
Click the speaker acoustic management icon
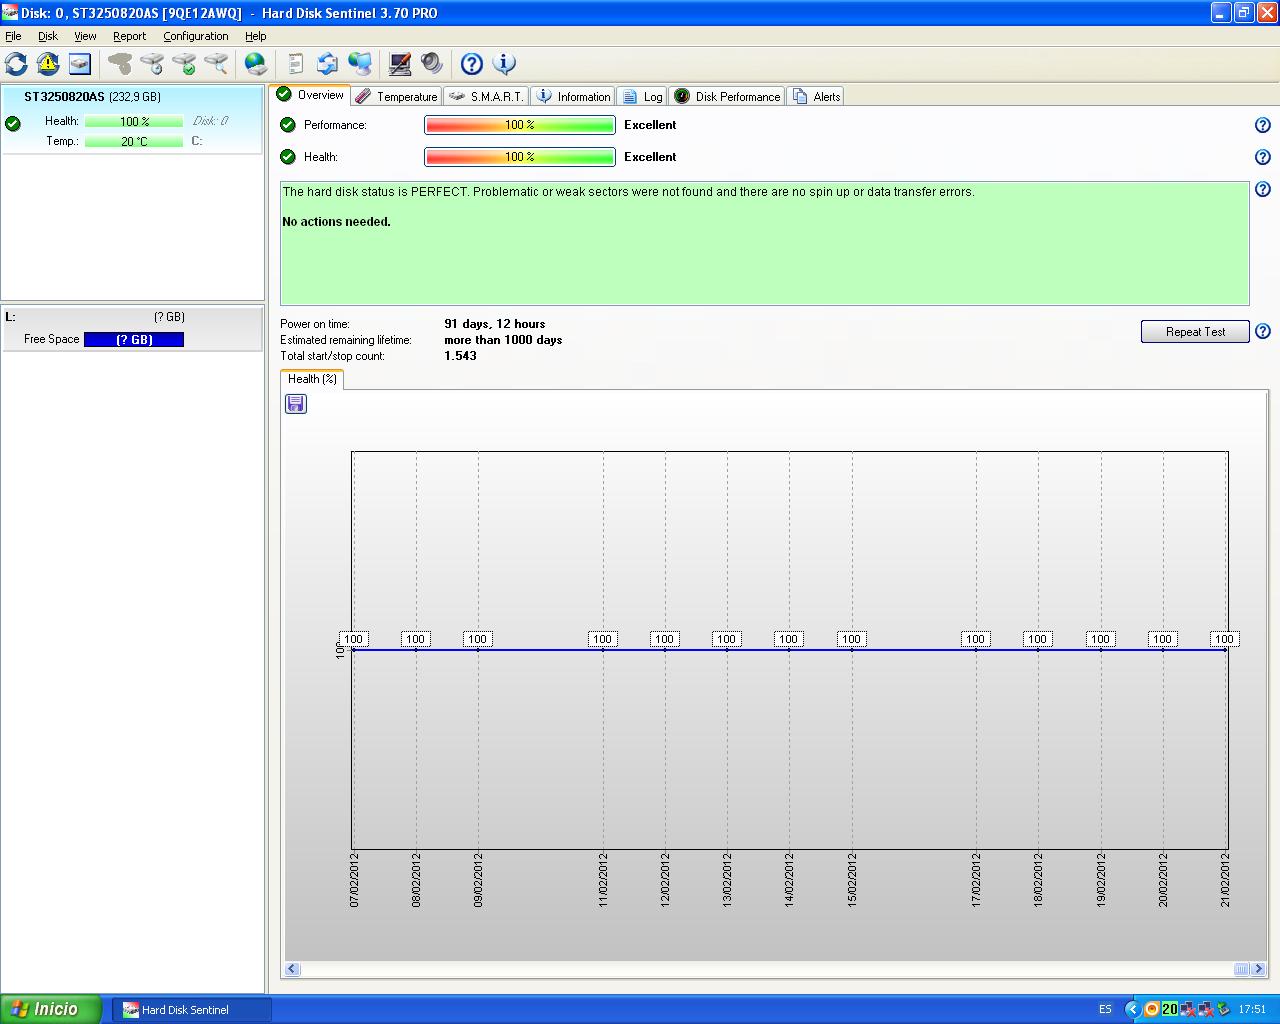pos(432,64)
